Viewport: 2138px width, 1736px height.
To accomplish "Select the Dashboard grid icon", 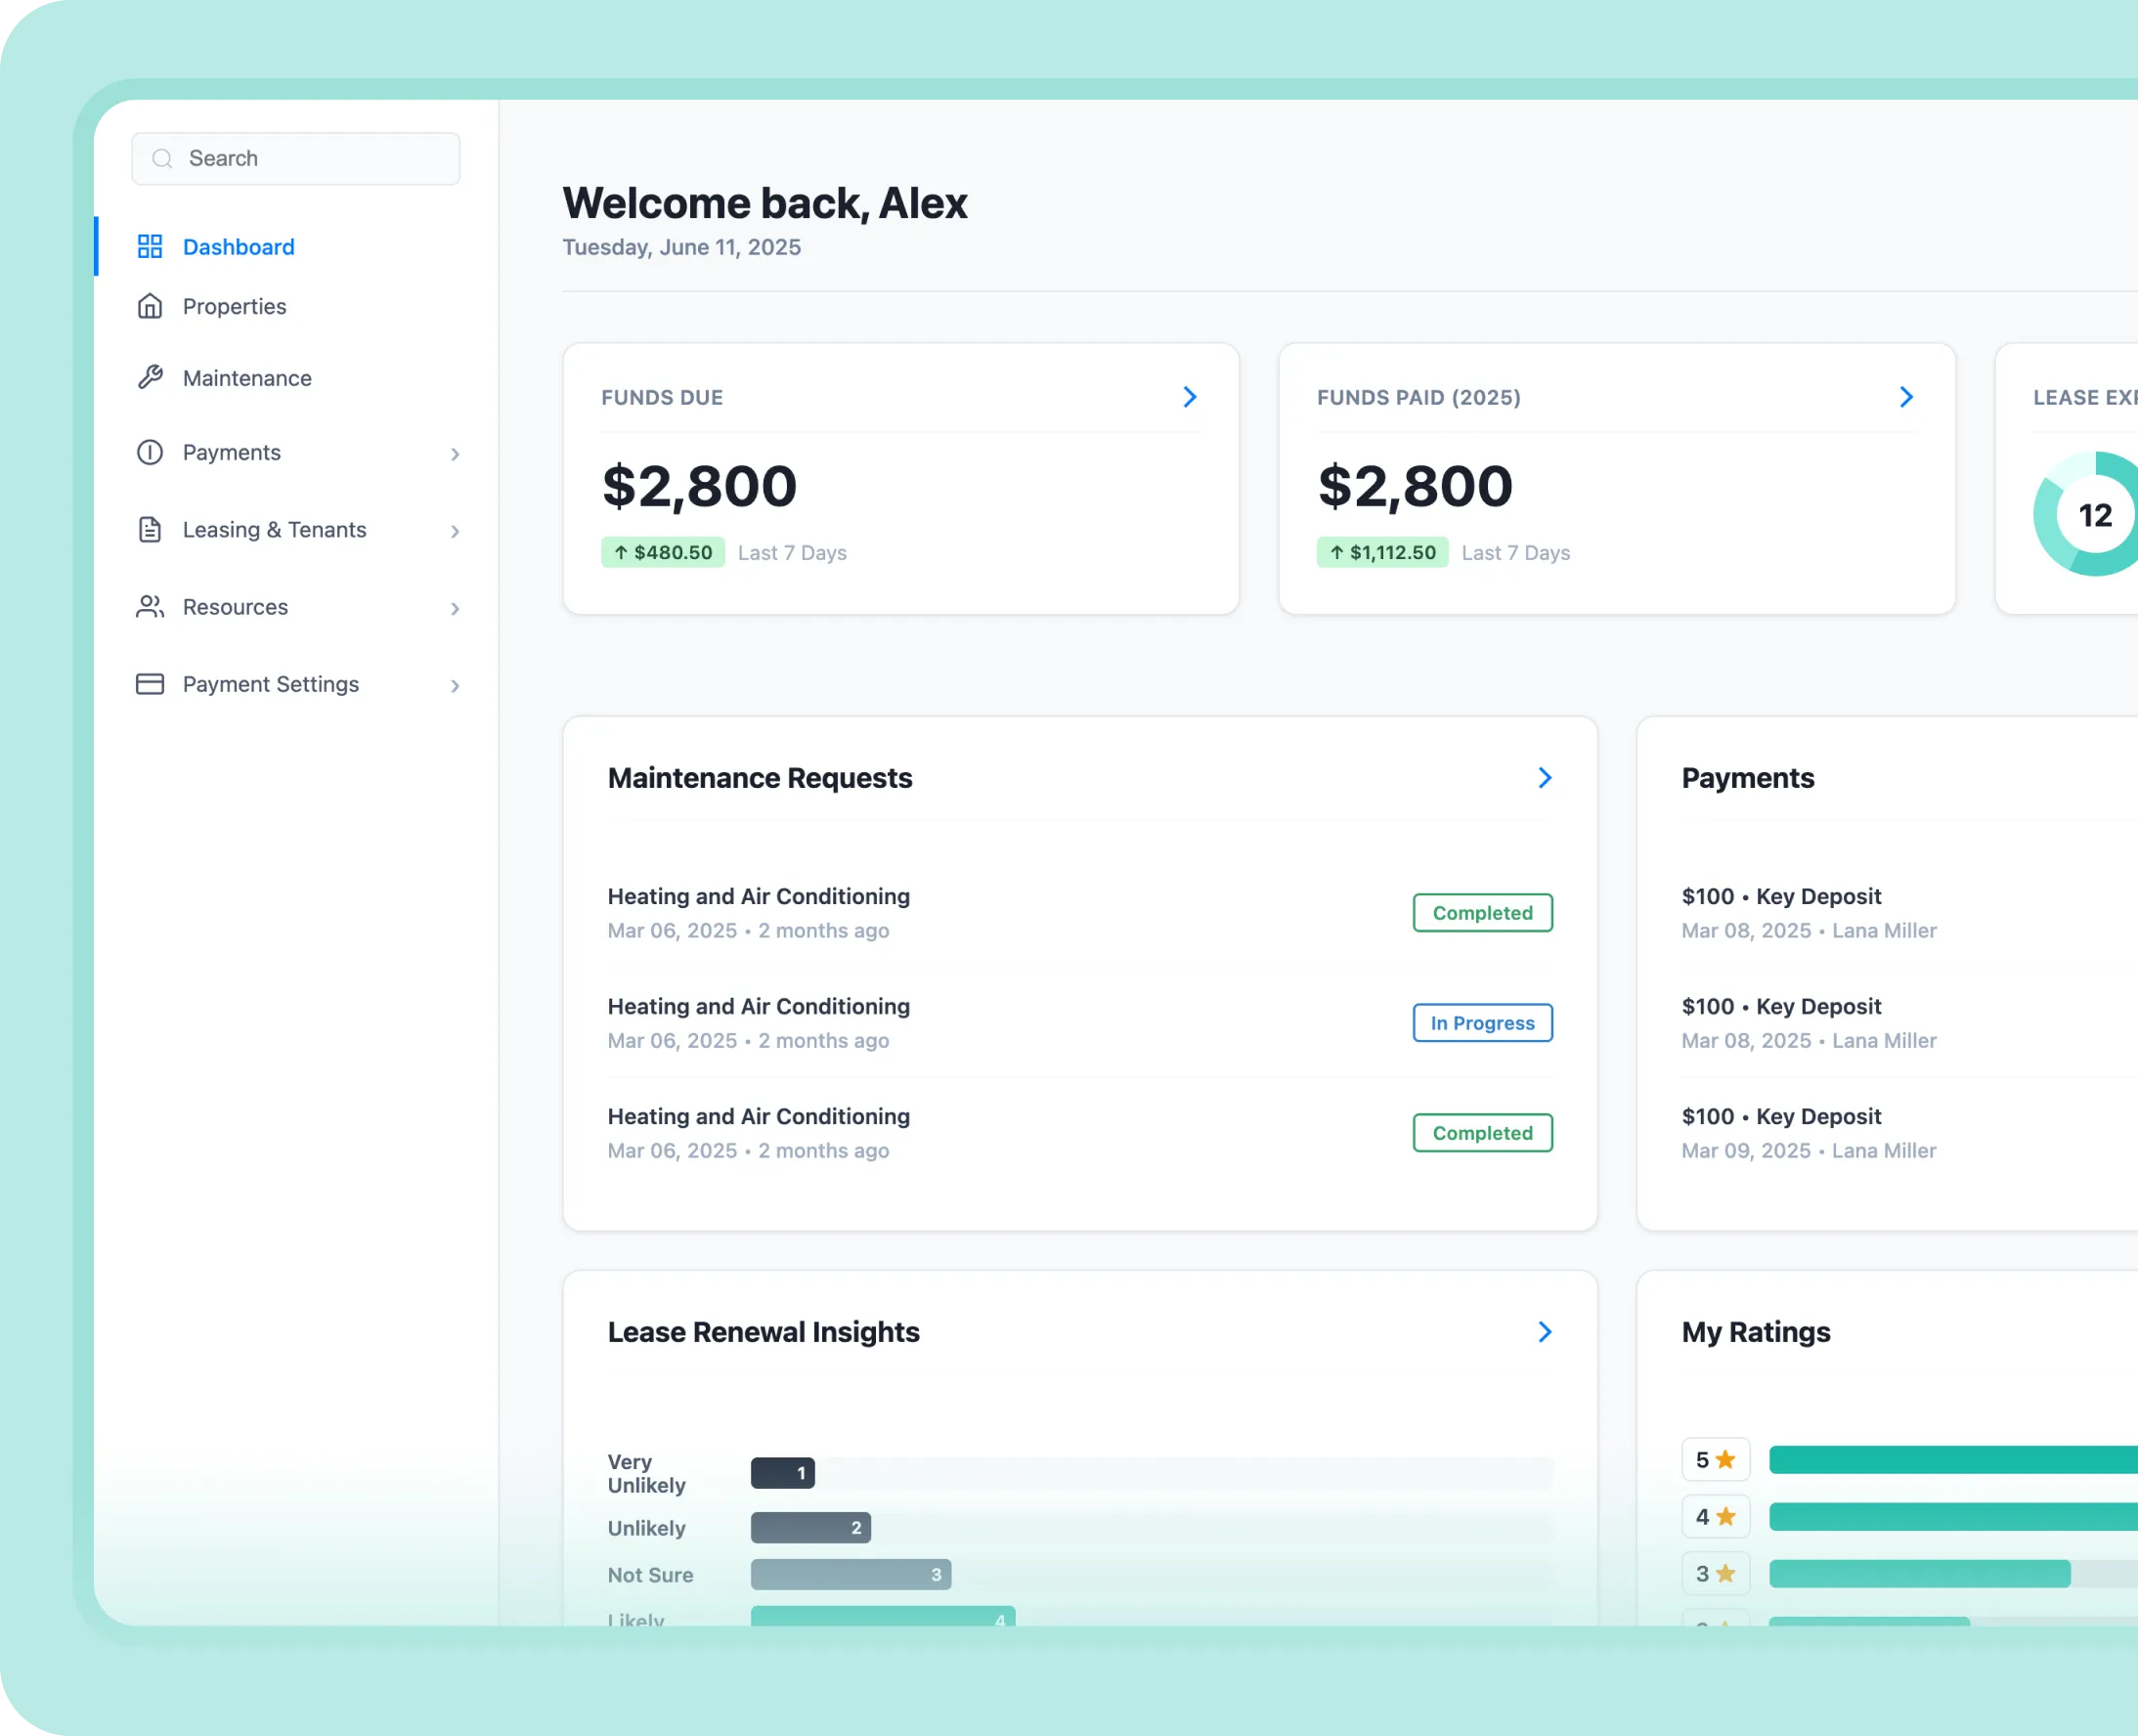I will (149, 246).
